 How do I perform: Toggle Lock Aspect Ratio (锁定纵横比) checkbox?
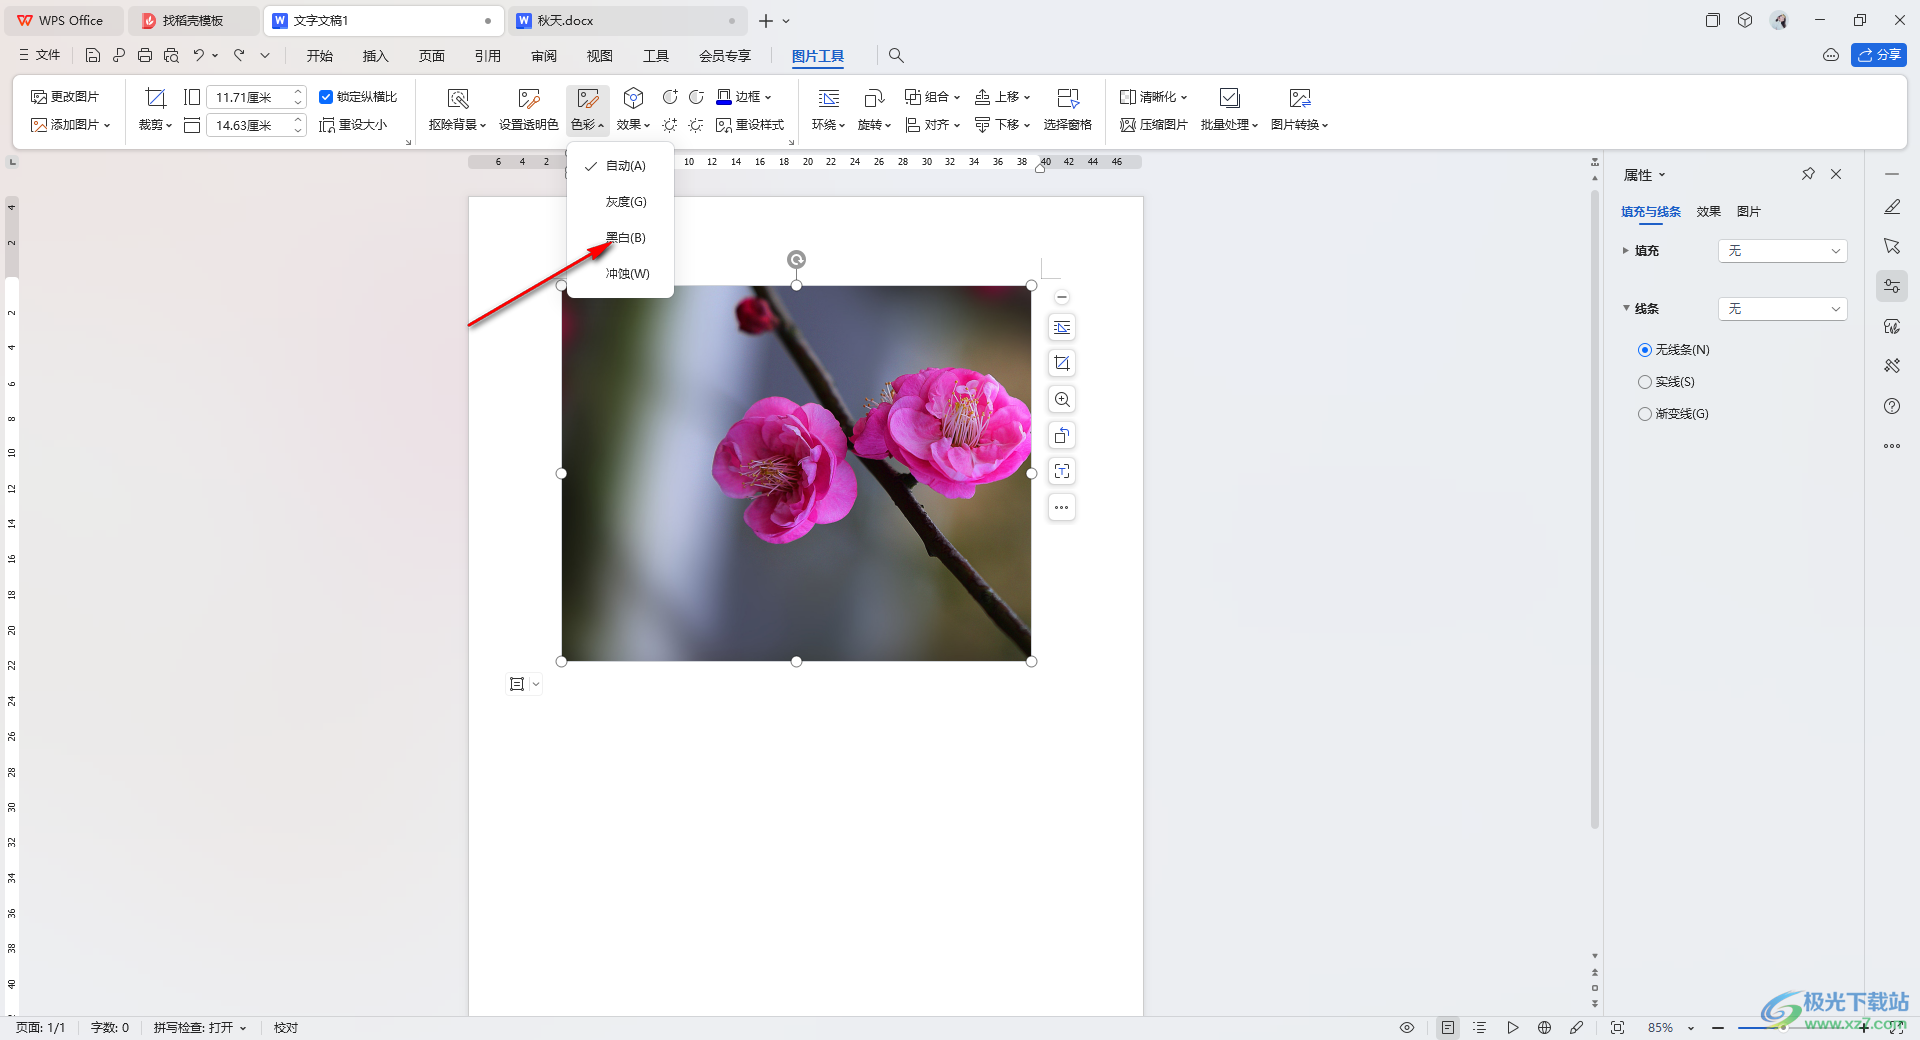point(326,97)
